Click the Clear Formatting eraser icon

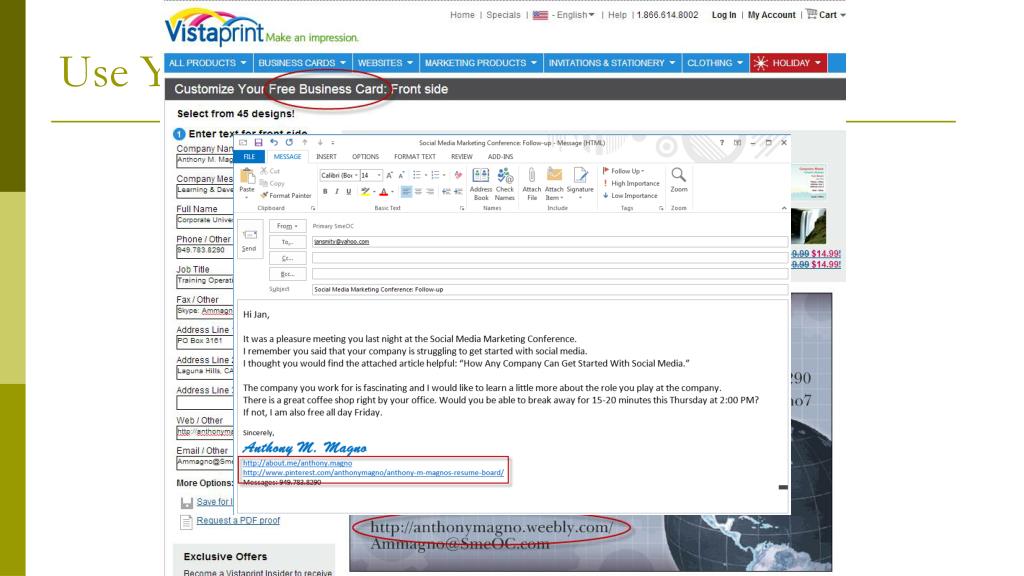(x=458, y=175)
